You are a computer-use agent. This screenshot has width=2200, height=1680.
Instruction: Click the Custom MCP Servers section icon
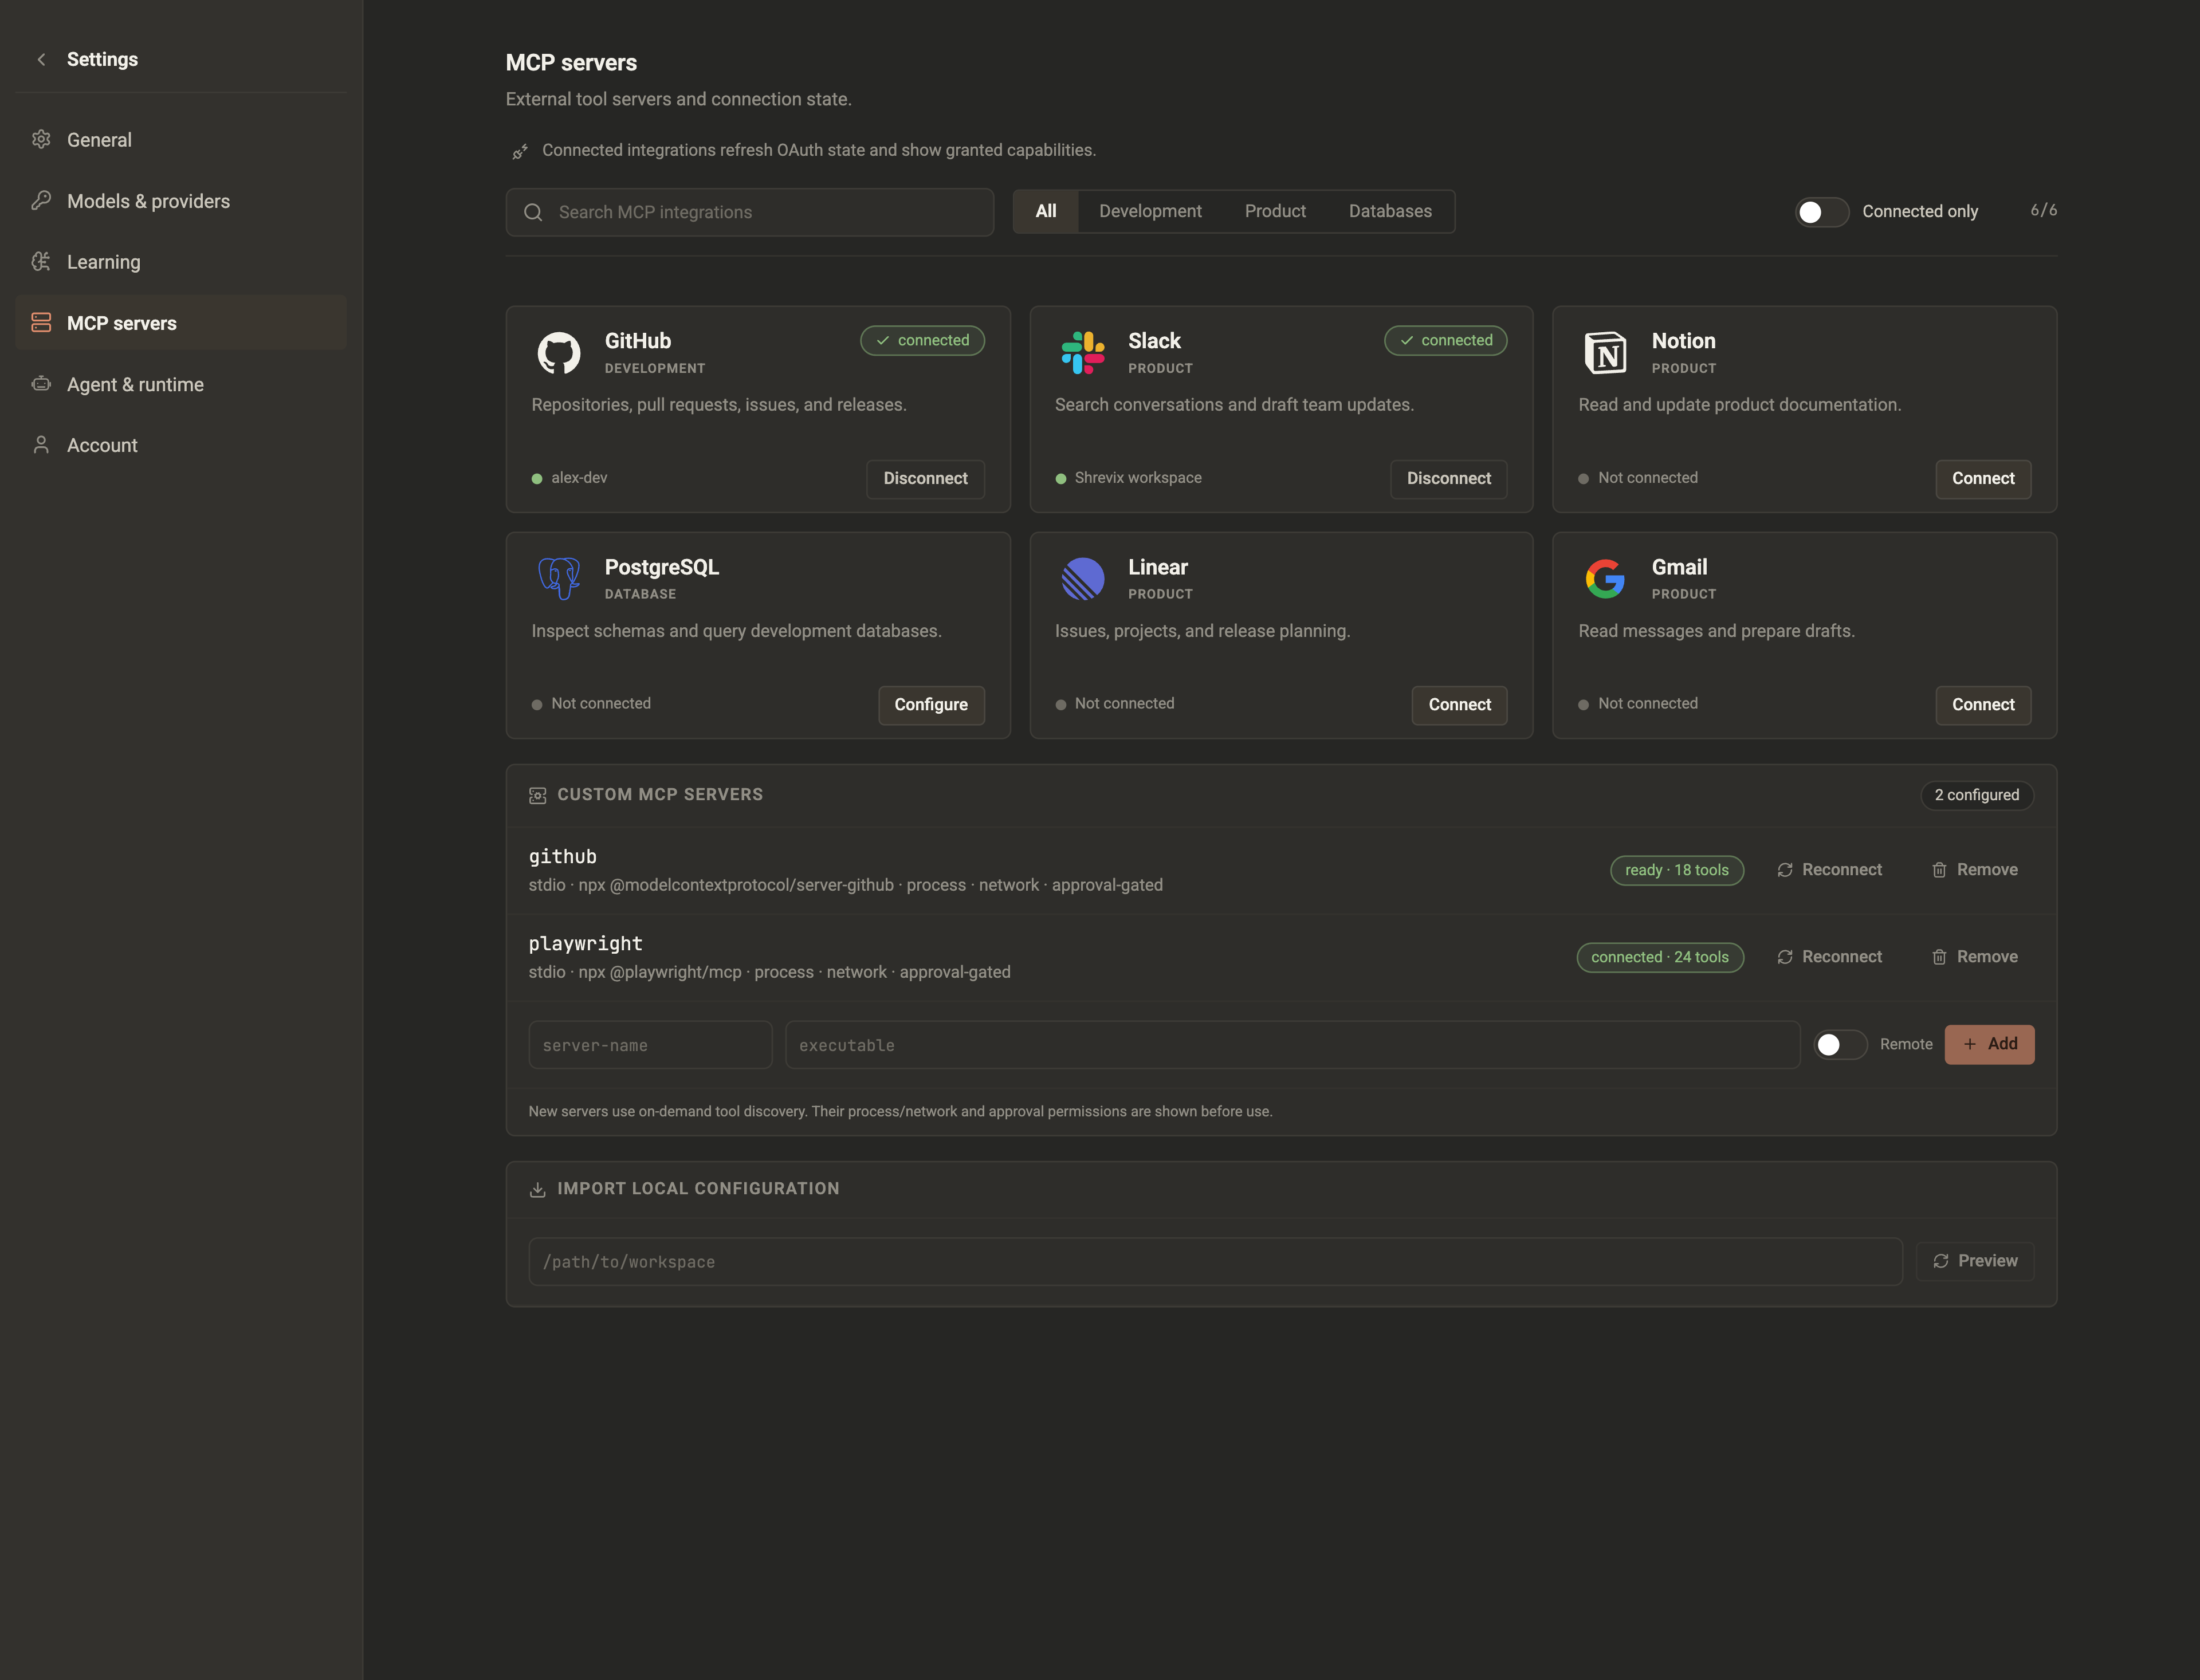tap(538, 796)
